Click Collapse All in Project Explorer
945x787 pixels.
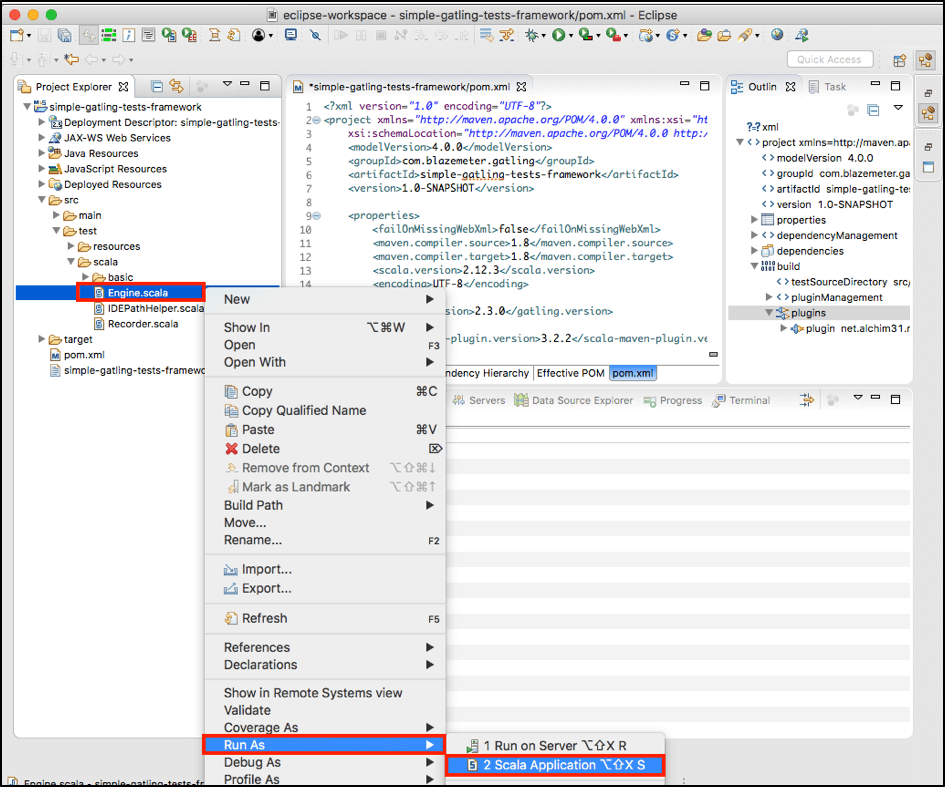[157, 86]
